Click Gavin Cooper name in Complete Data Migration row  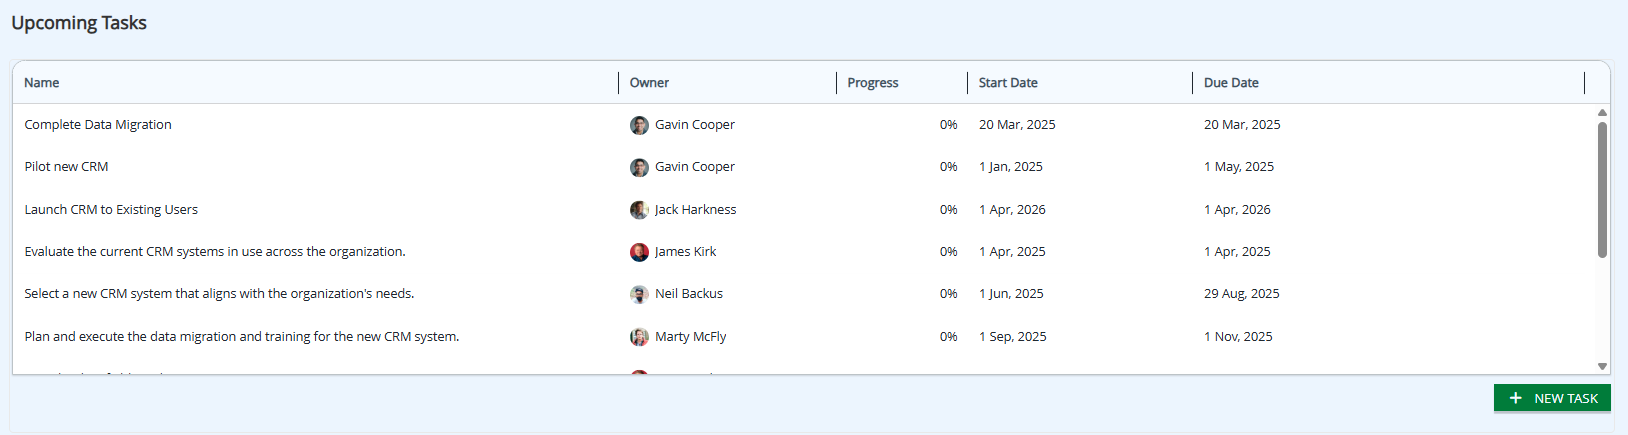(x=695, y=125)
